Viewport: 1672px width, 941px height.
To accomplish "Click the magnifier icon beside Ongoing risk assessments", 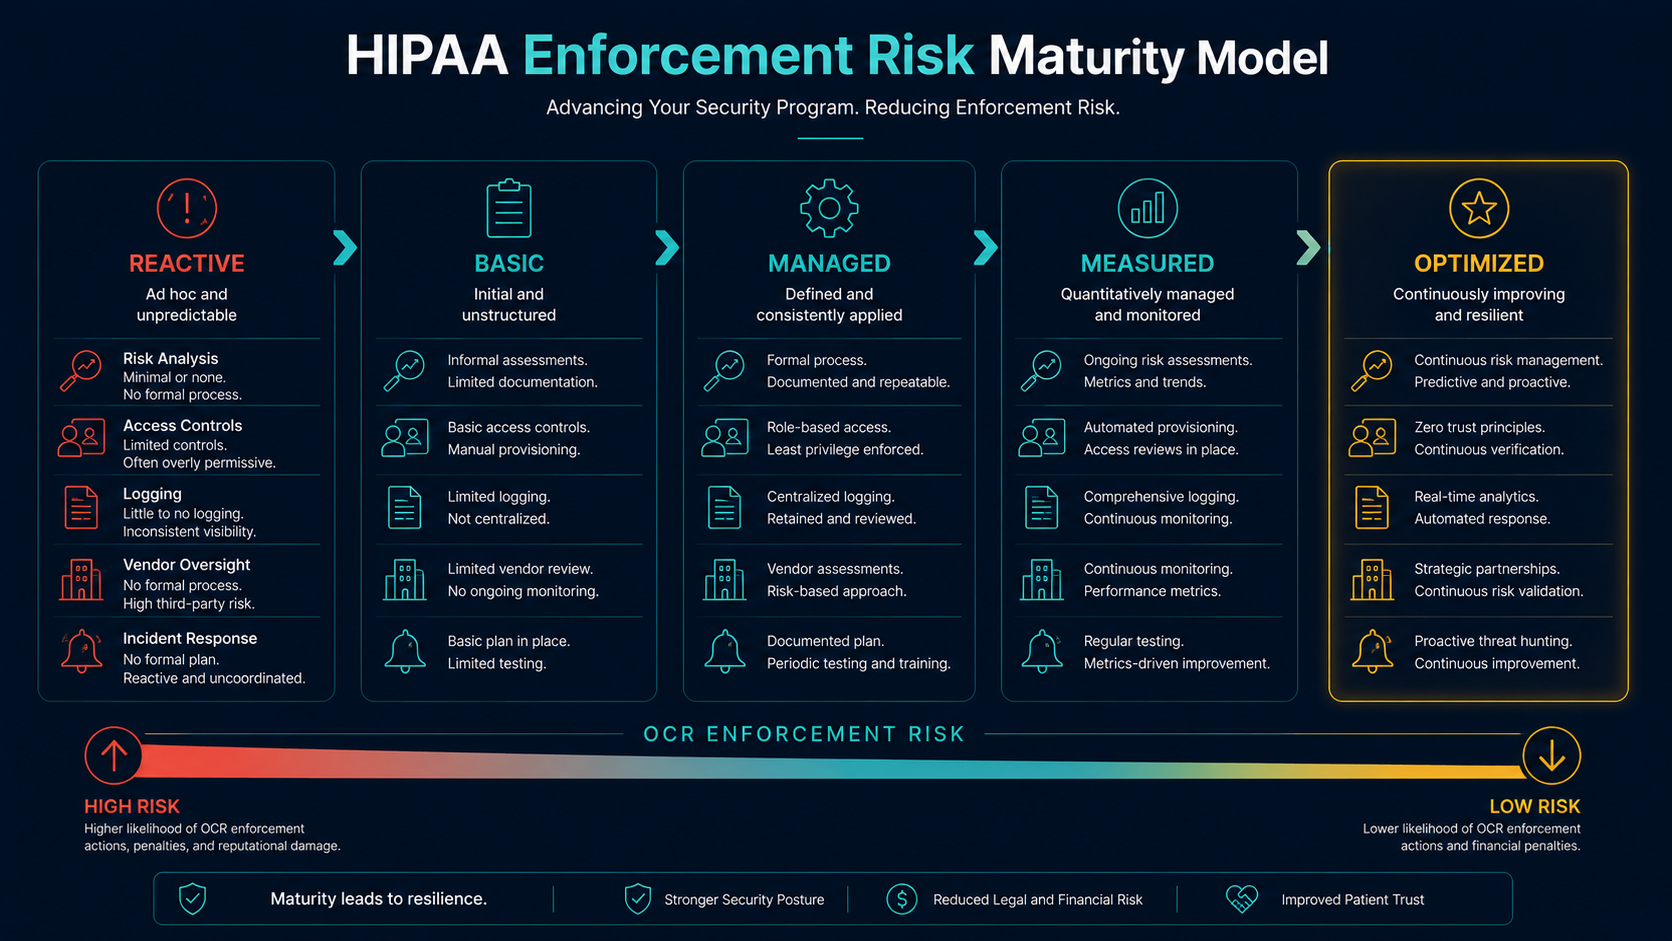I will [x=1041, y=371].
